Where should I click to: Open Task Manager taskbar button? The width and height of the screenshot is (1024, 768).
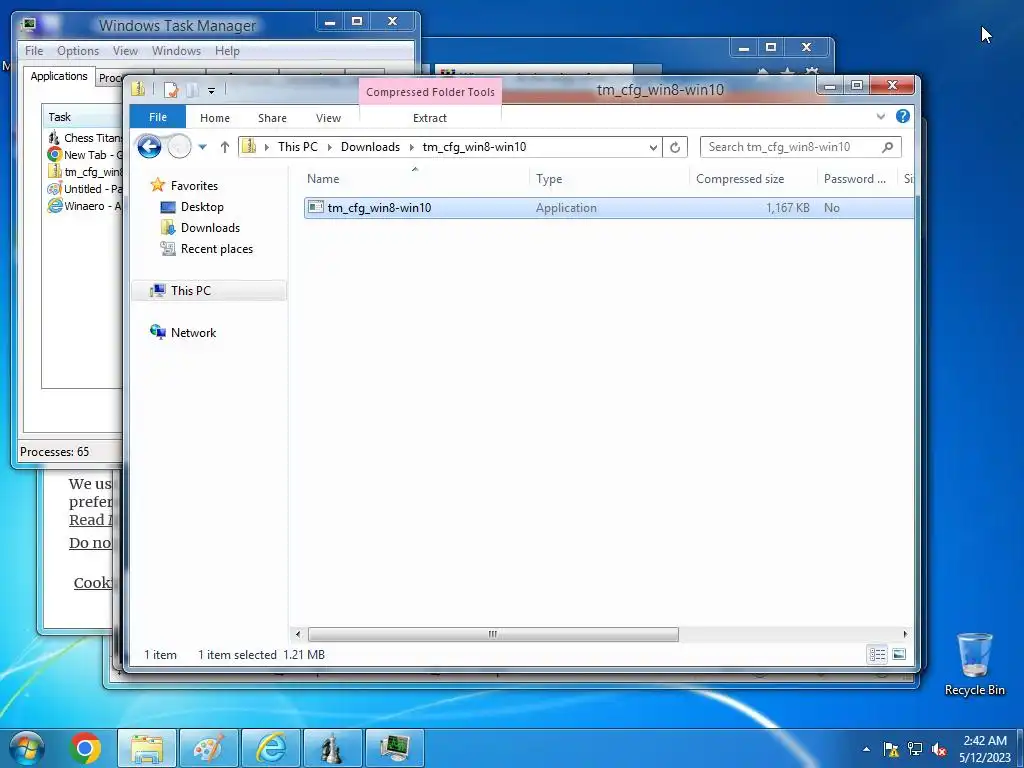394,748
